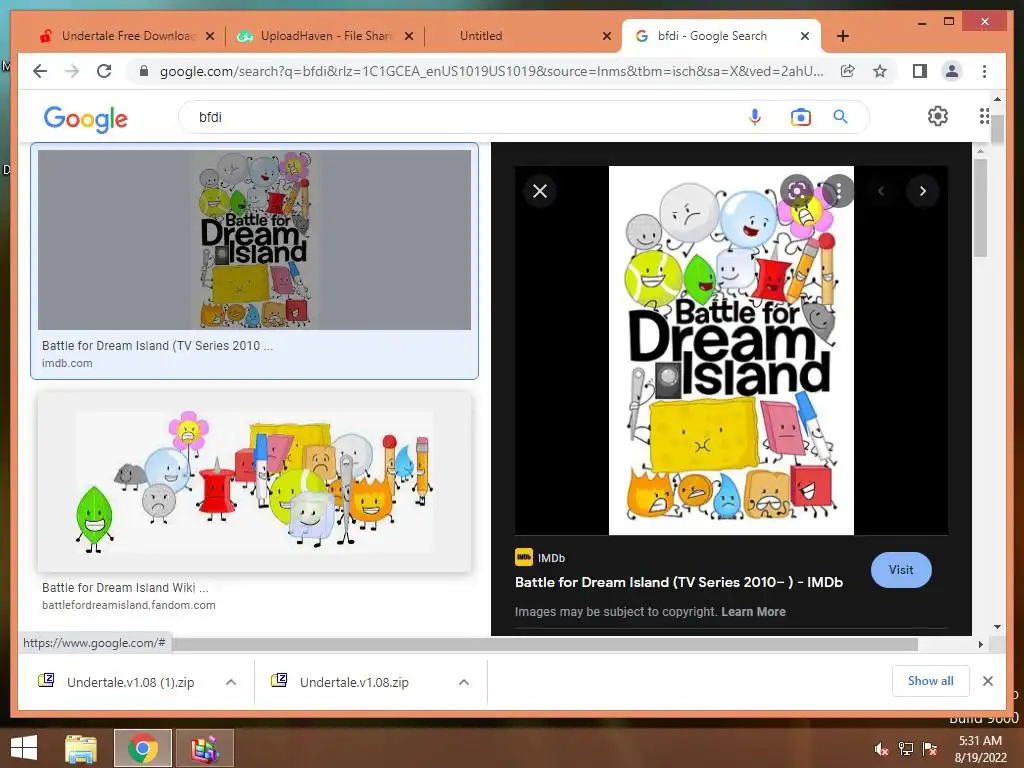Close the UploadHaven tab
The image size is (1024, 768).
click(409, 36)
